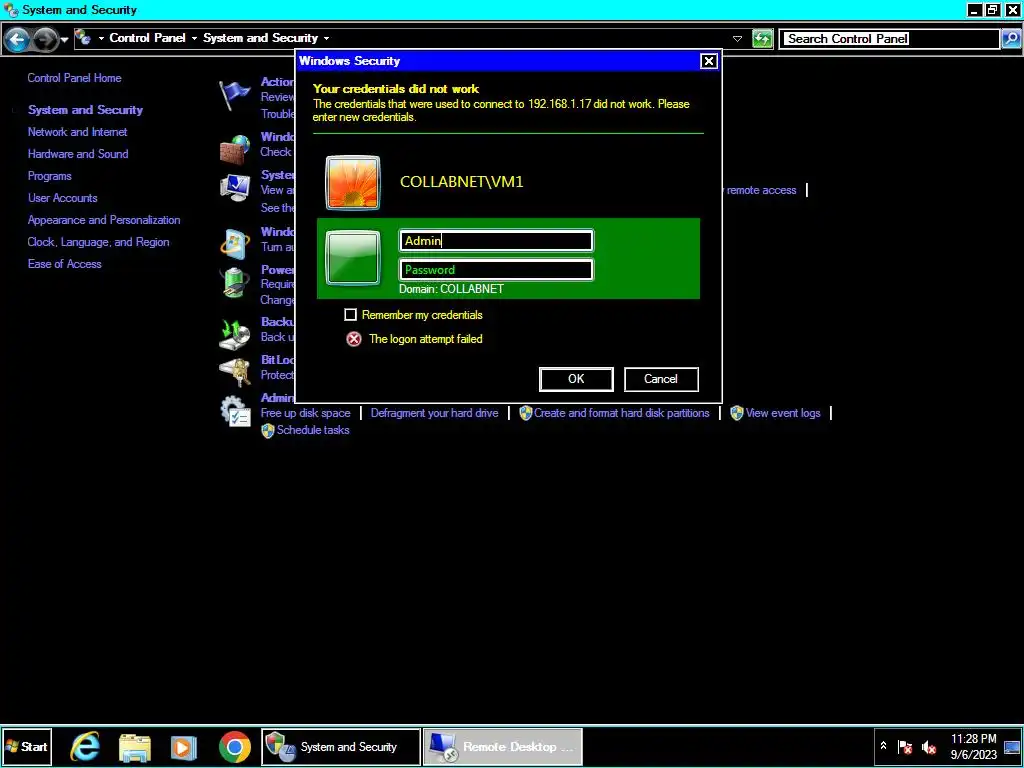Open Network and Internet category
This screenshot has height=768, width=1024.
pyautogui.click(x=77, y=132)
